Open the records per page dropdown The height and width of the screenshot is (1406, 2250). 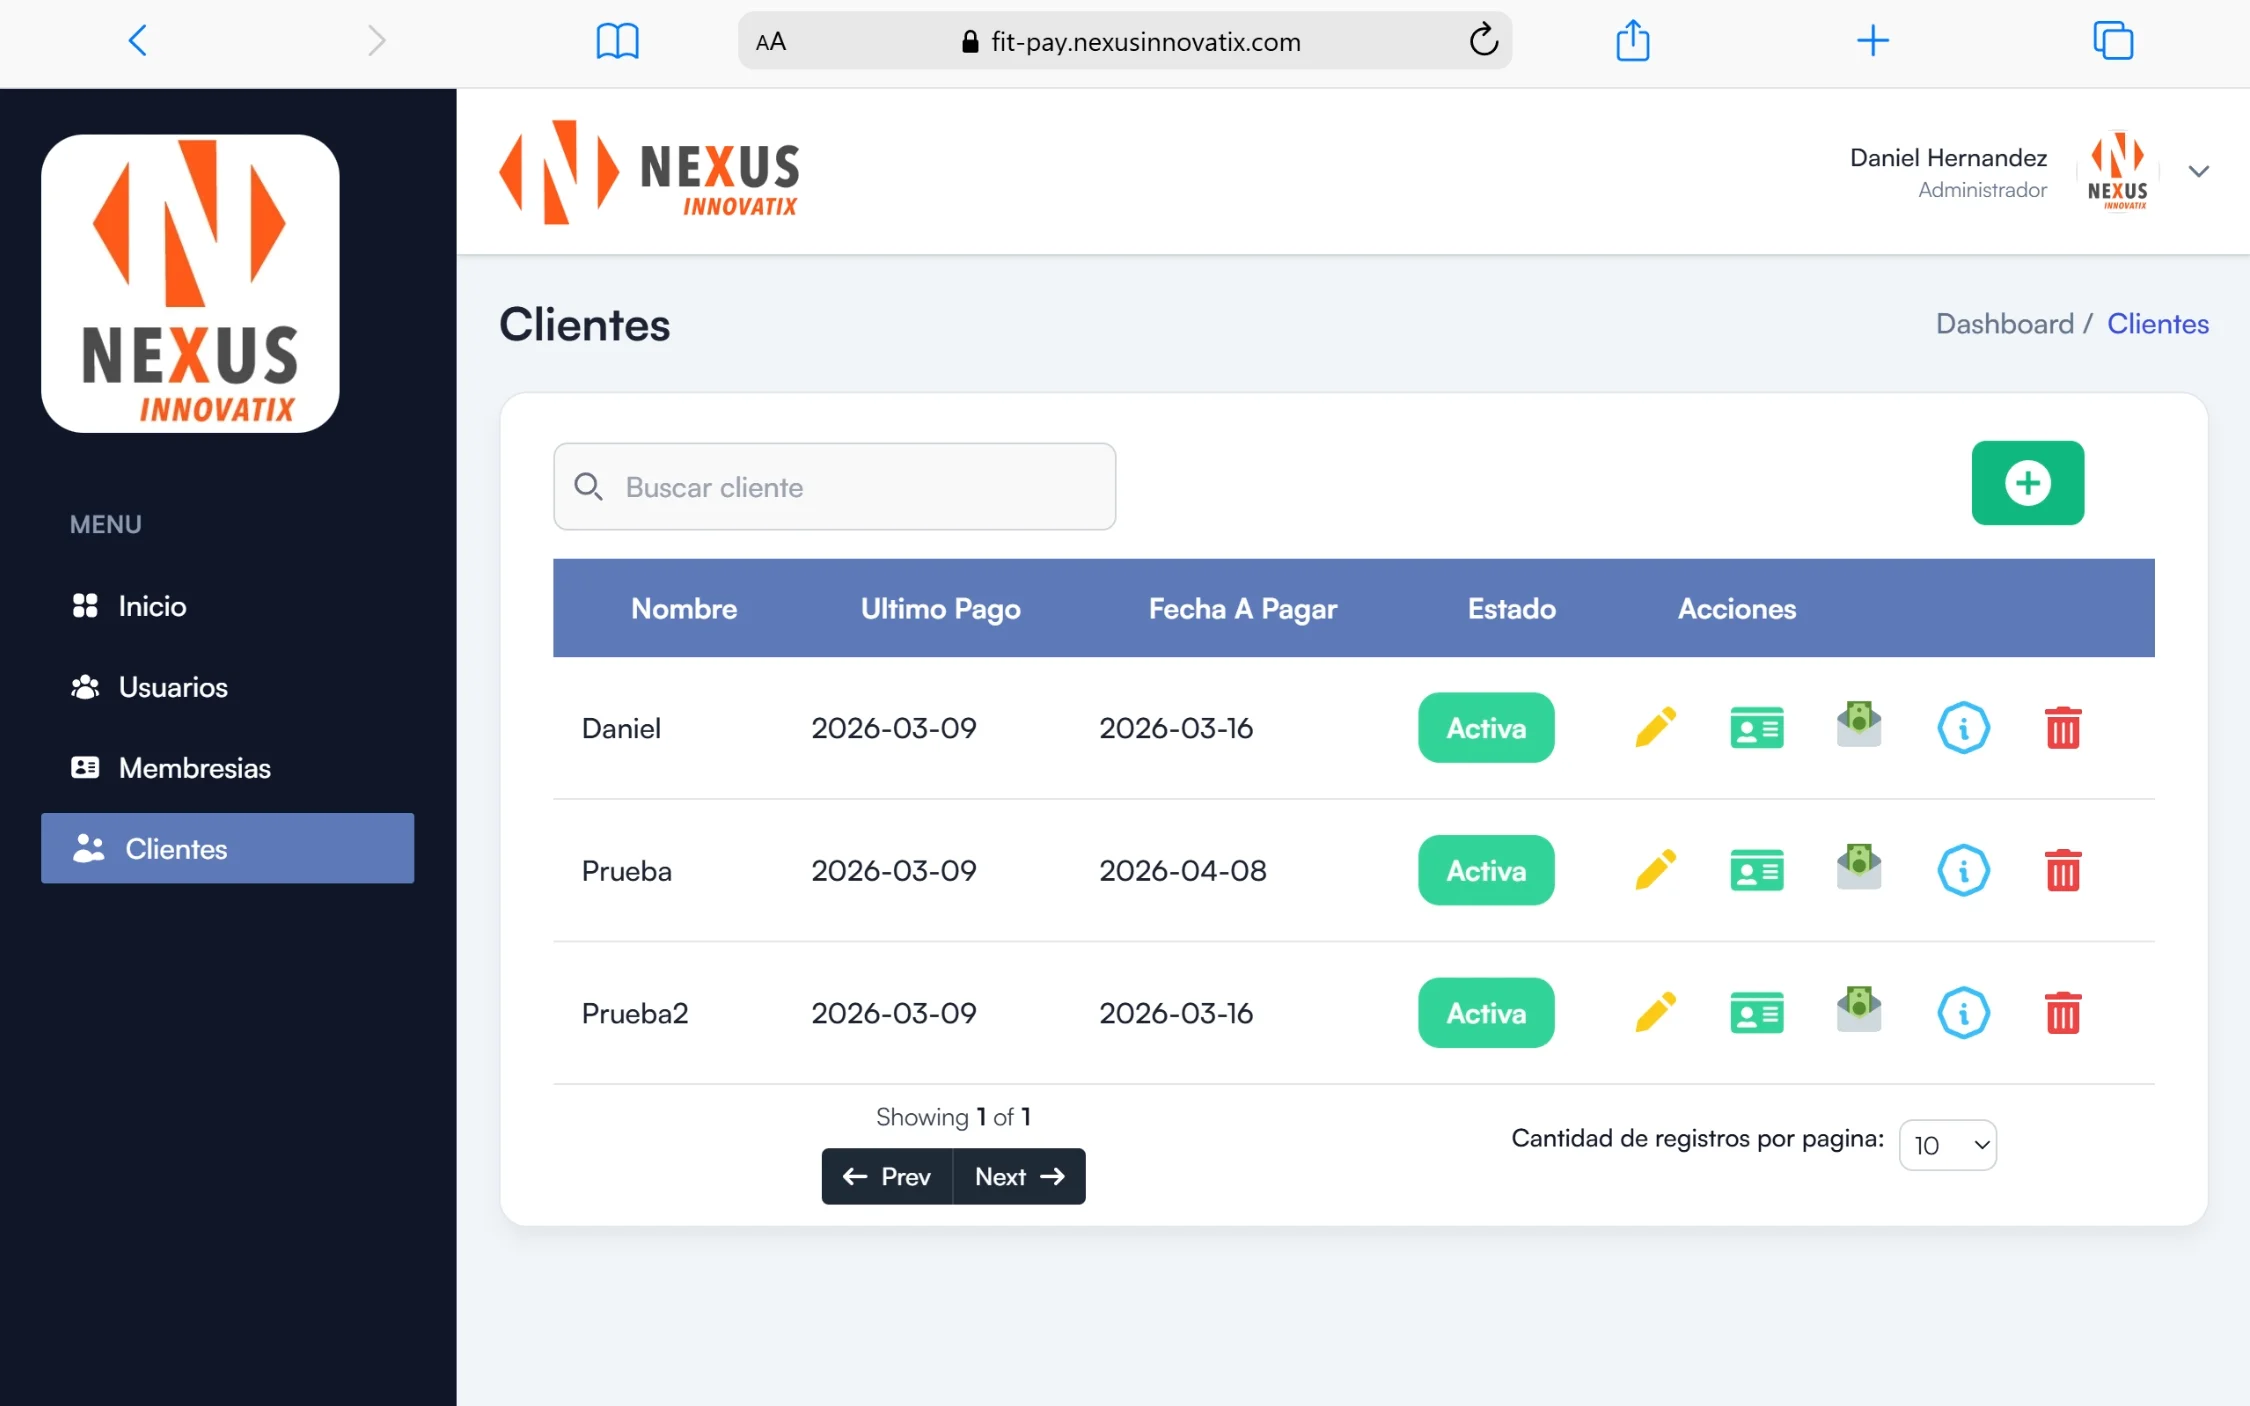(1947, 1145)
